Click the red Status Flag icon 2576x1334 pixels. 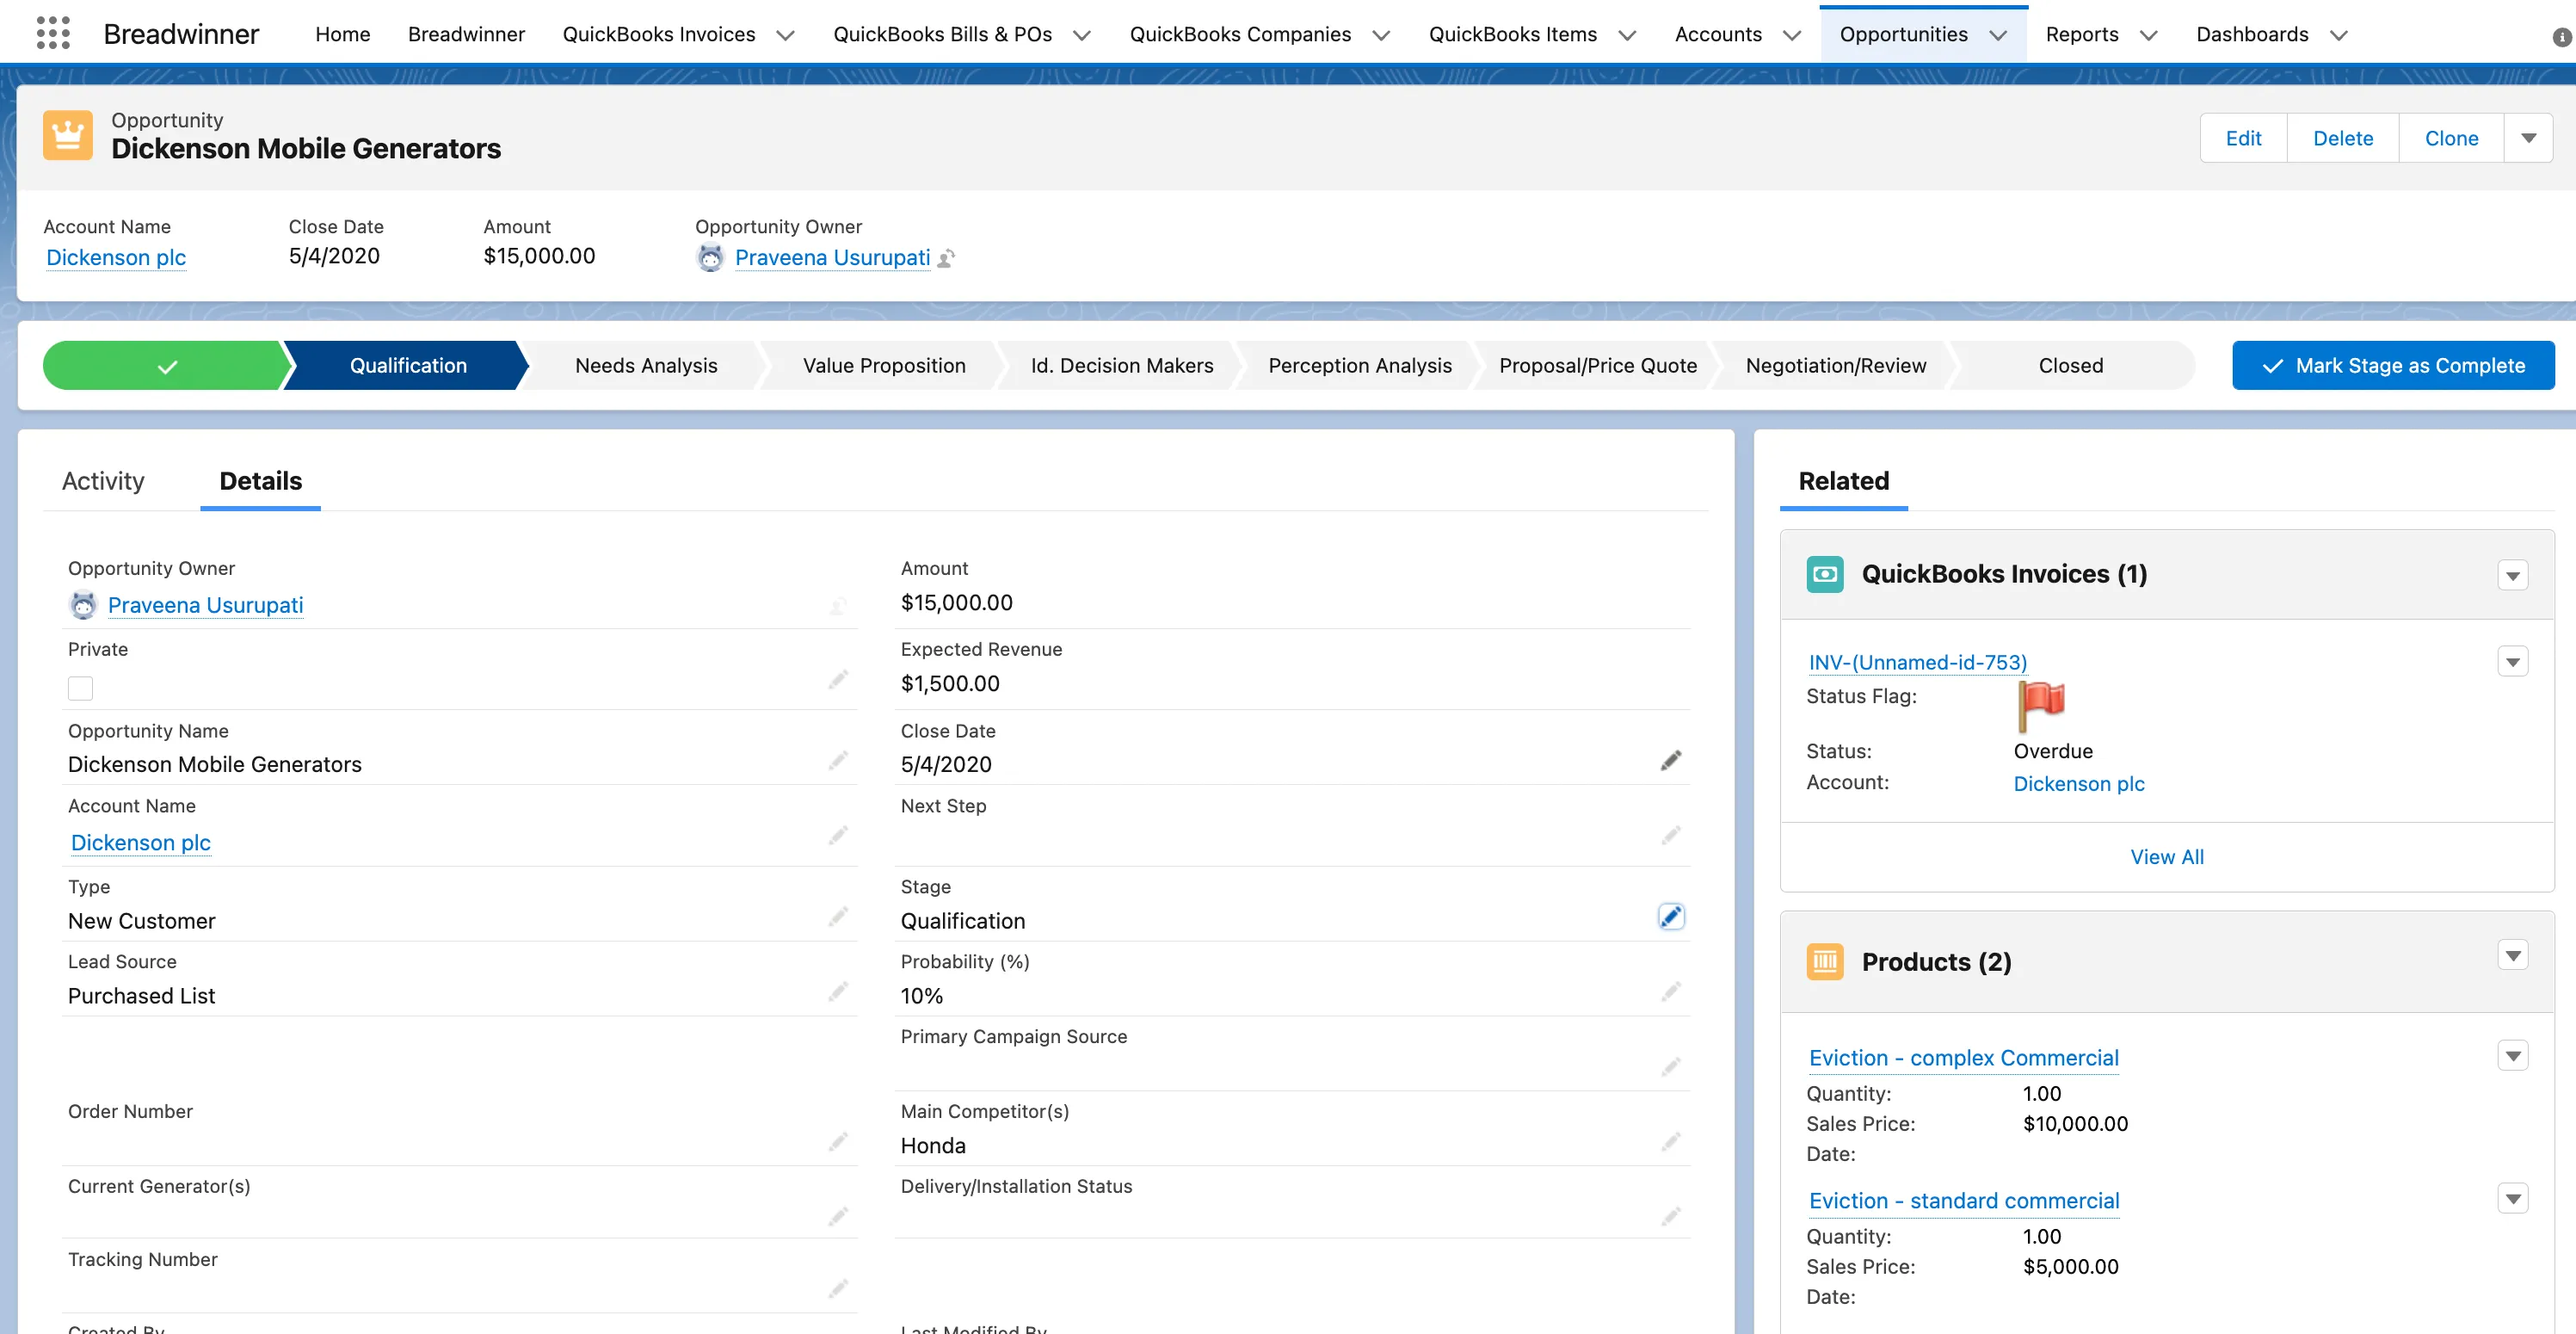tap(2041, 705)
